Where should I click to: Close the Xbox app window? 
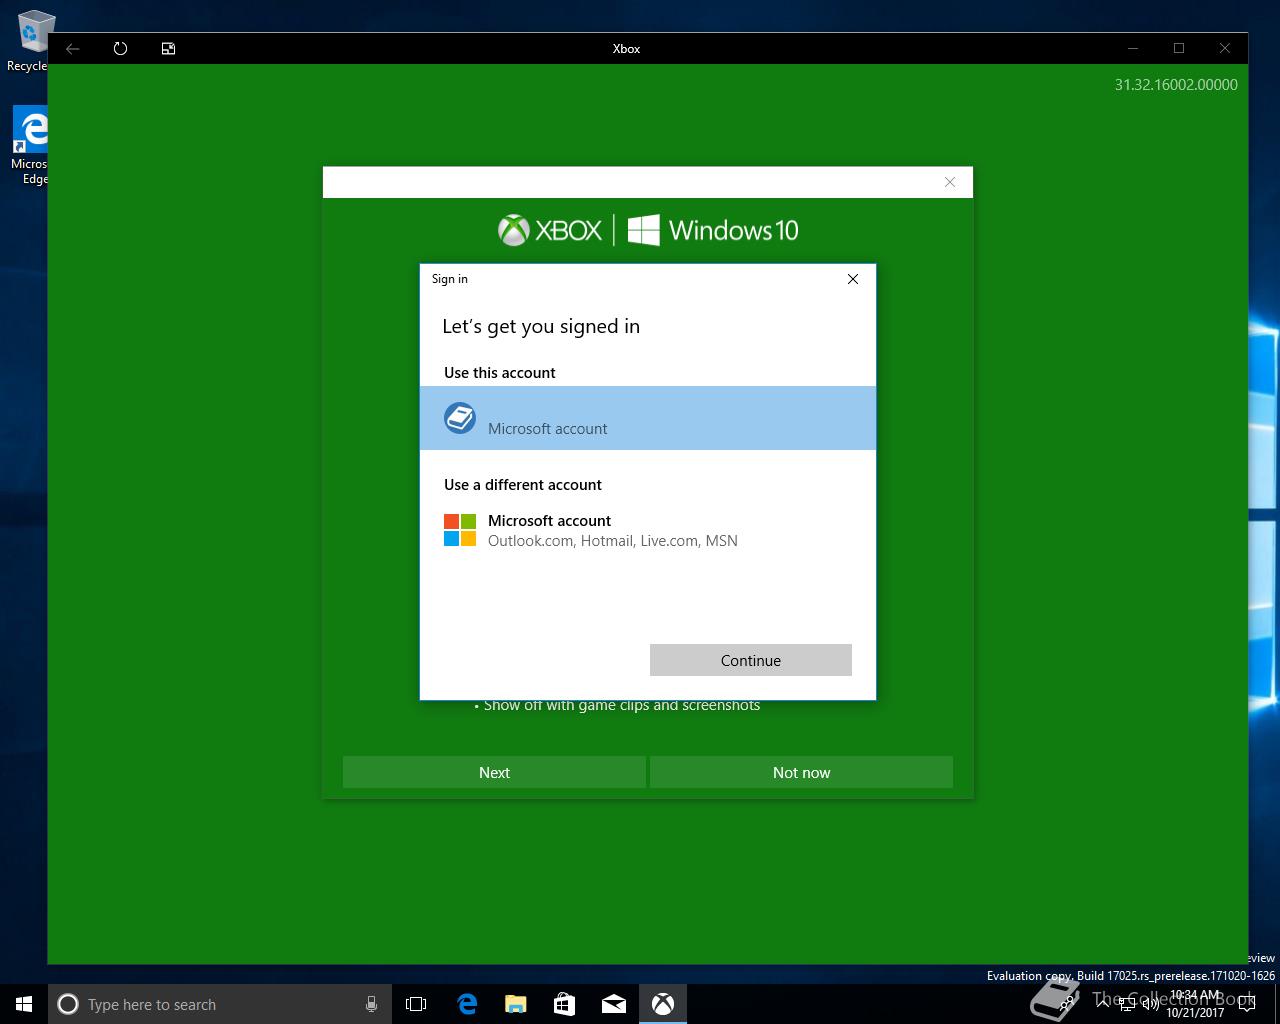(1225, 48)
